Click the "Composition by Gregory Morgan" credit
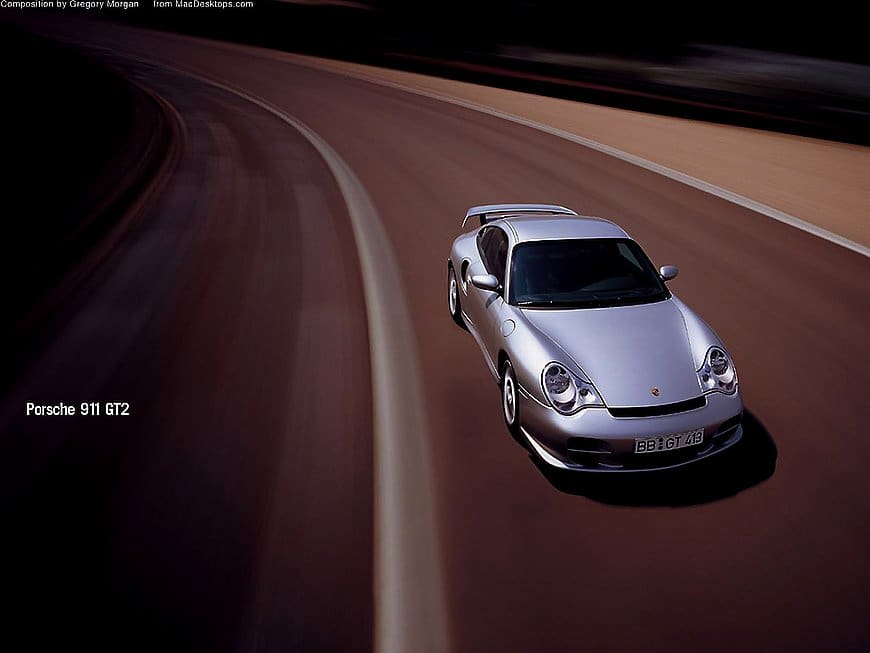The width and height of the screenshot is (870, 653). coord(70,5)
